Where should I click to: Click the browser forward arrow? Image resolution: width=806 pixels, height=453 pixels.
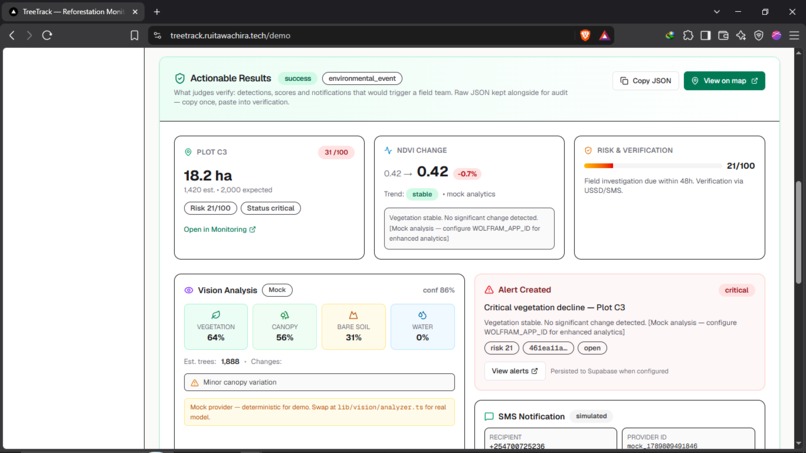(29, 35)
